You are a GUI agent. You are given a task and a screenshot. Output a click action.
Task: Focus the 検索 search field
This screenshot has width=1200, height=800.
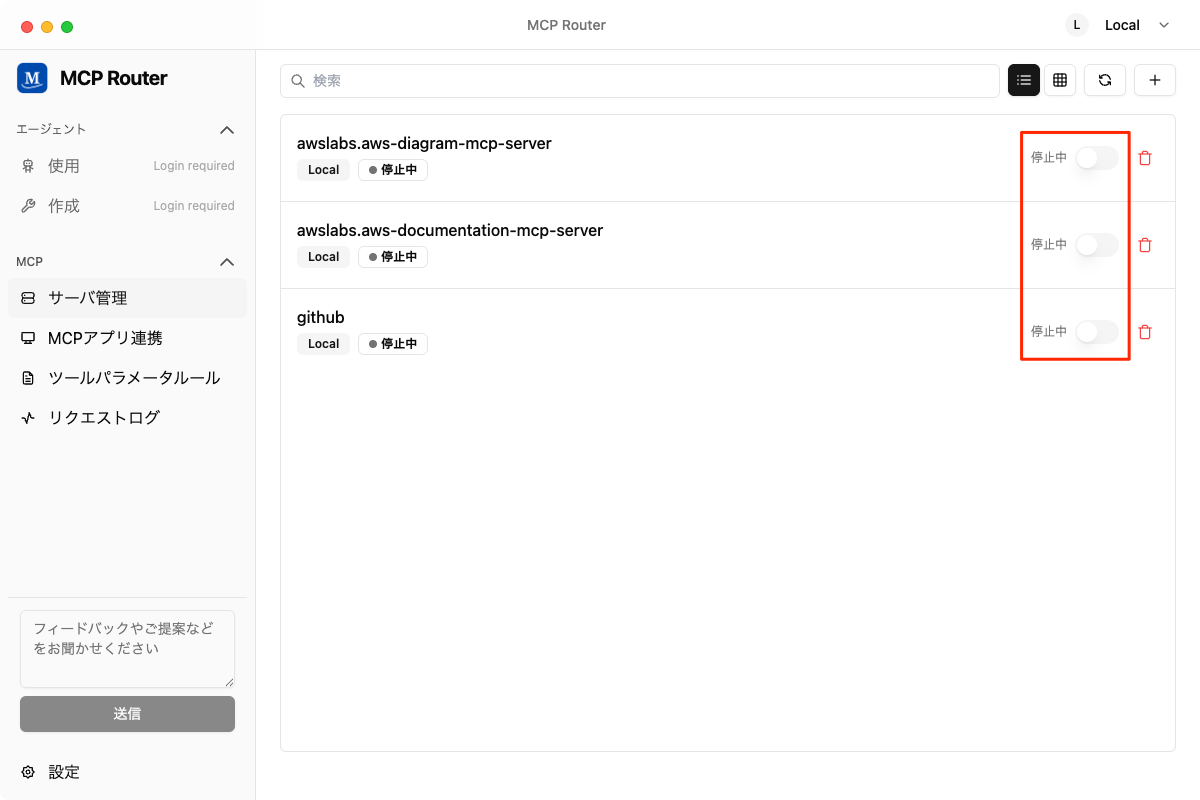tap(640, 81)
